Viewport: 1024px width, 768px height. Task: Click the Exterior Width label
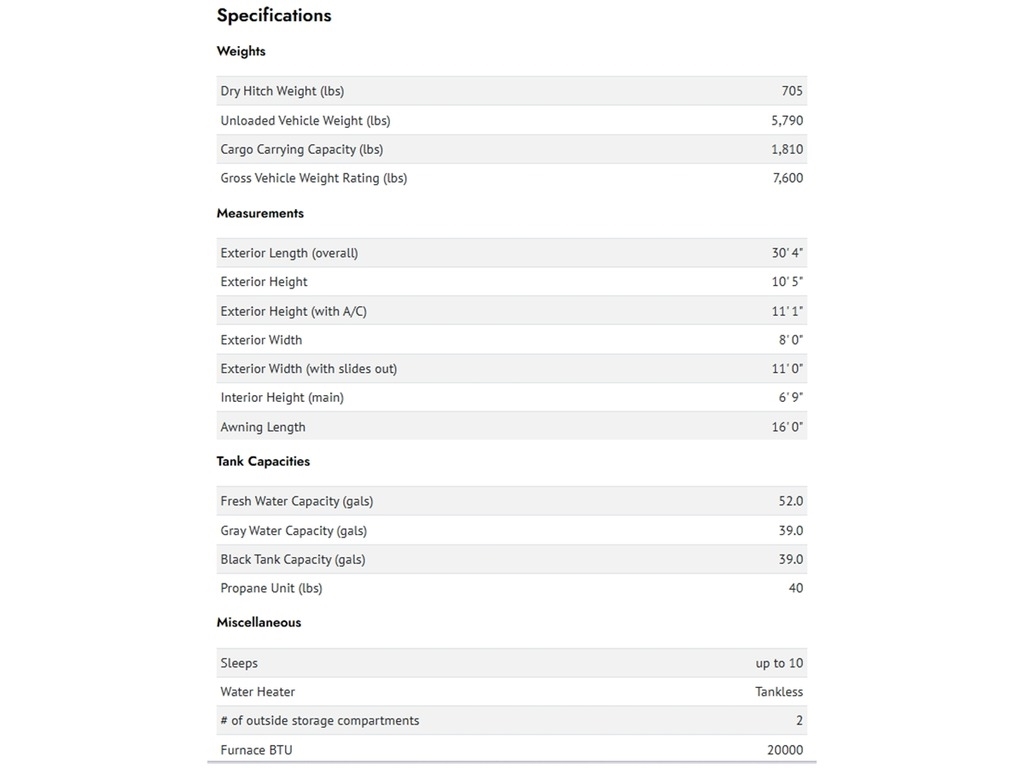pyautogui.click(x=261, y=340)
